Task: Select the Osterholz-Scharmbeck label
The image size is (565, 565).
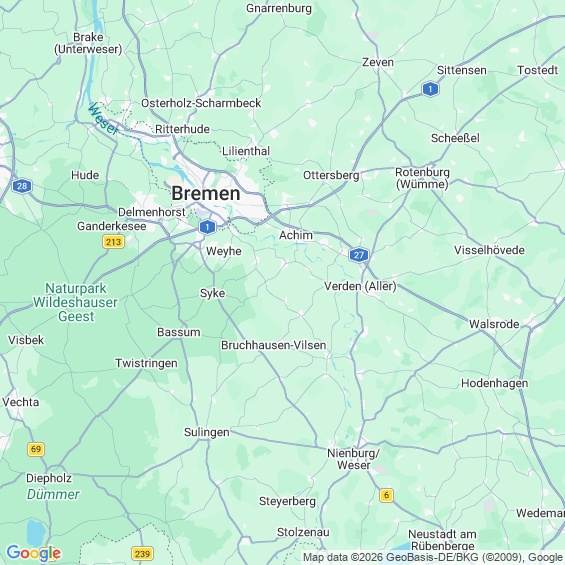Action: pyautogui.click(x=201, y=103)
